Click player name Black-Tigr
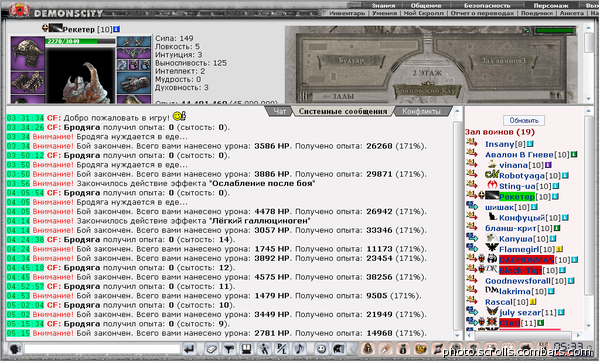This screenshot has width=600, height=362. pyautogui.click(x=520, y=270)
